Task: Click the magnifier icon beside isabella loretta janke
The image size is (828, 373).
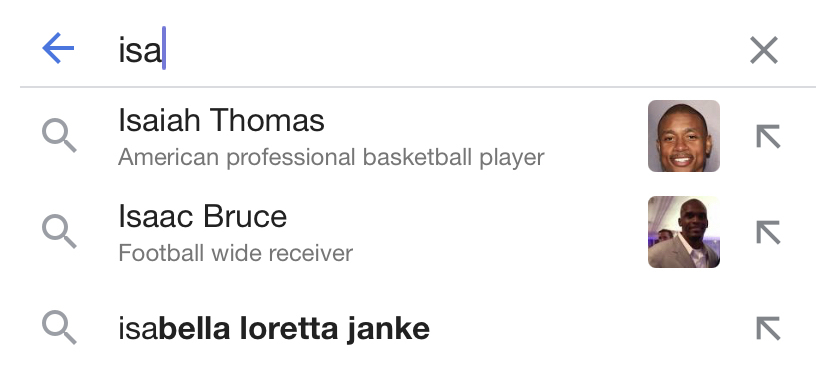Action: [59, 328]
